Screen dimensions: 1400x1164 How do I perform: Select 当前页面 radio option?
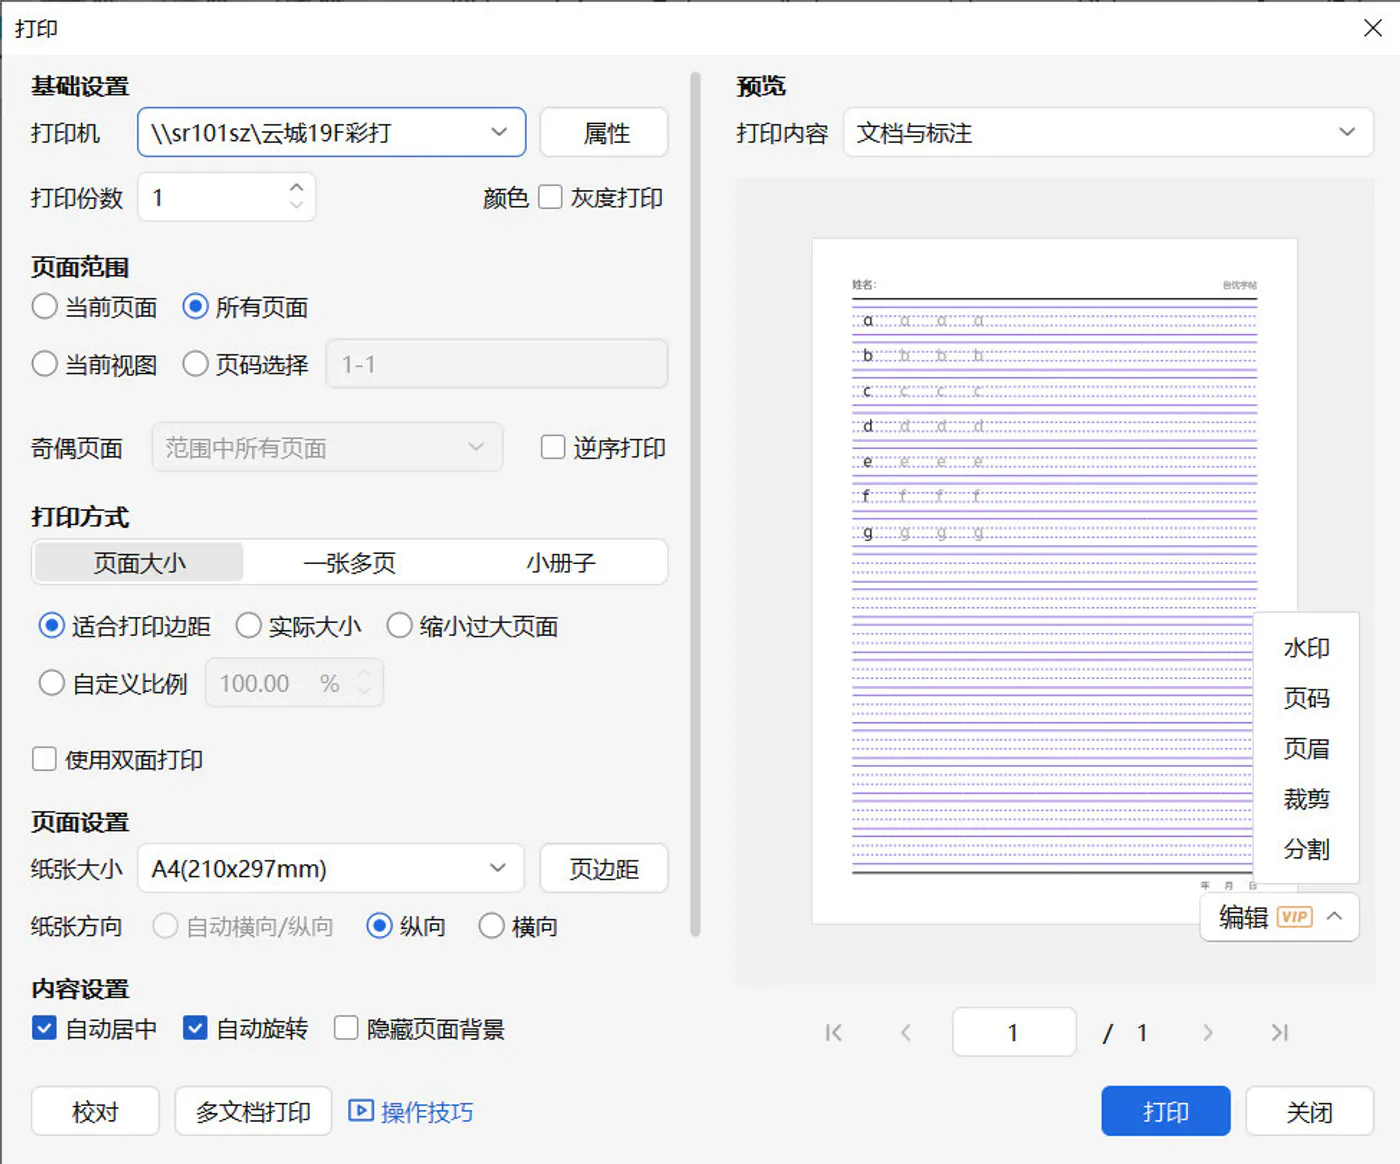[x=44, y=306]
